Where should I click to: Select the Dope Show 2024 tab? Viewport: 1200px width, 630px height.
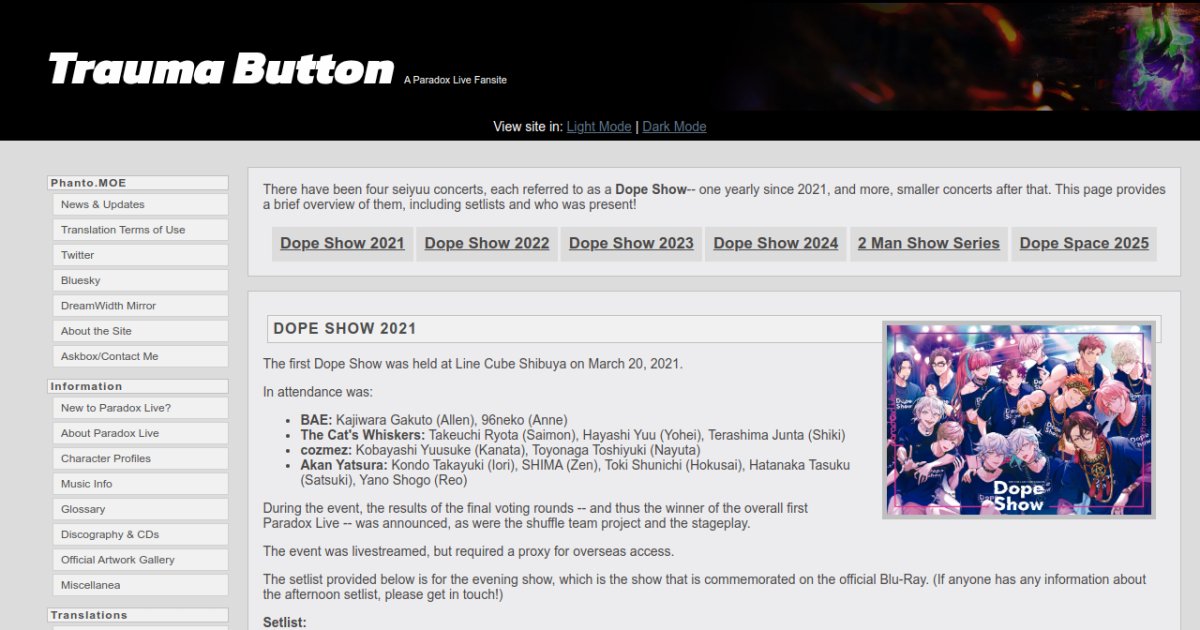coord(775,243)
